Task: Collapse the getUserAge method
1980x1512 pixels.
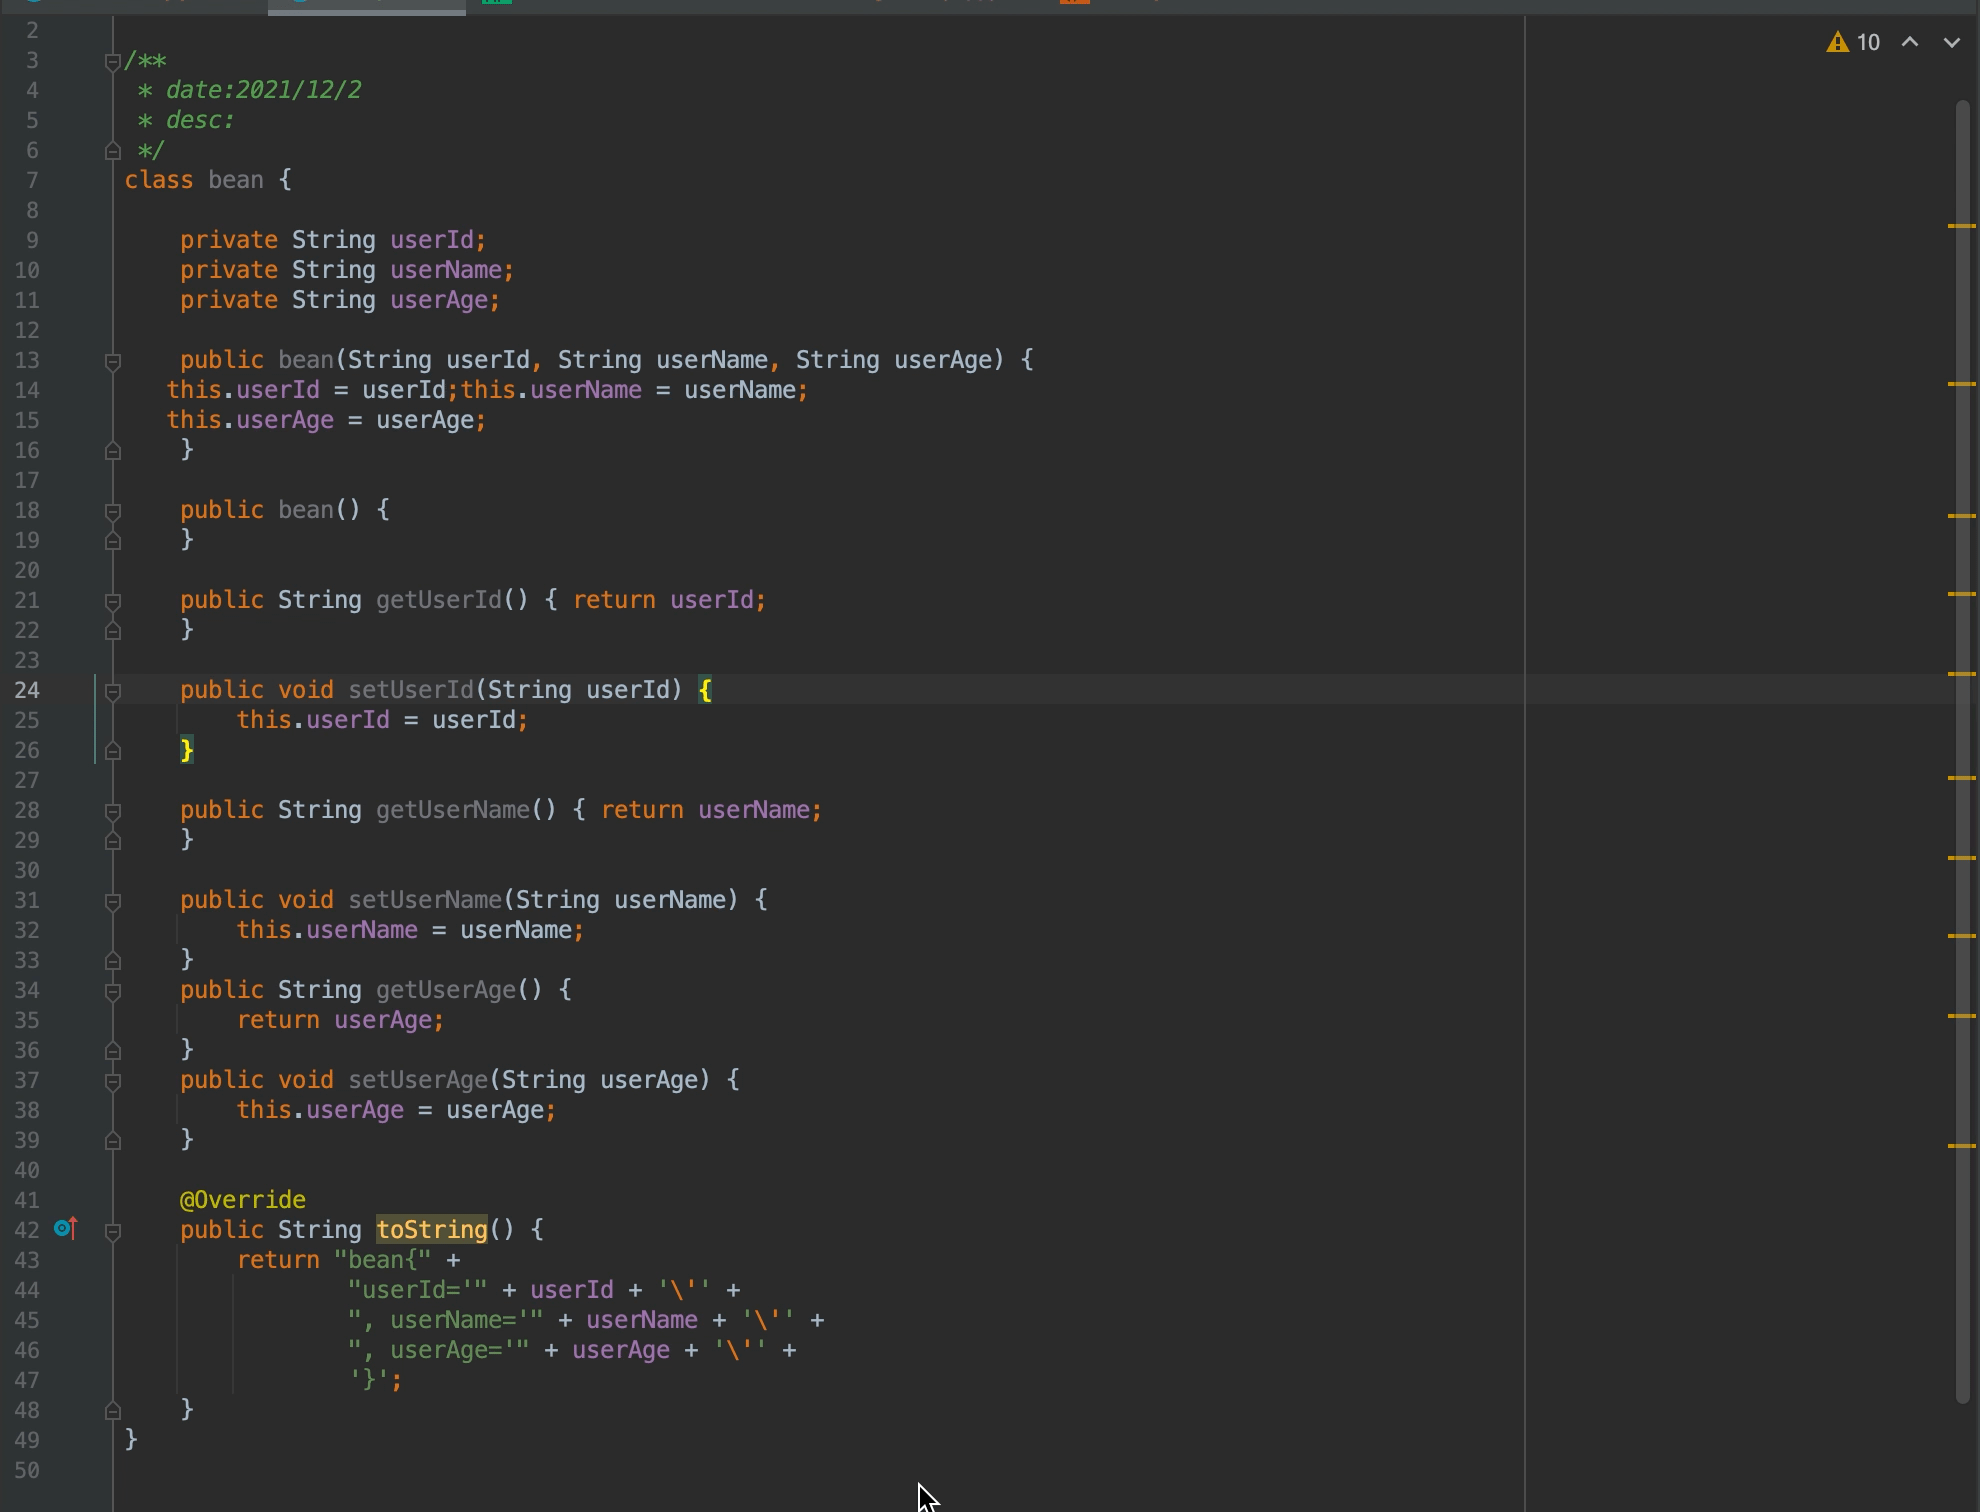Action: coord(113,991)
